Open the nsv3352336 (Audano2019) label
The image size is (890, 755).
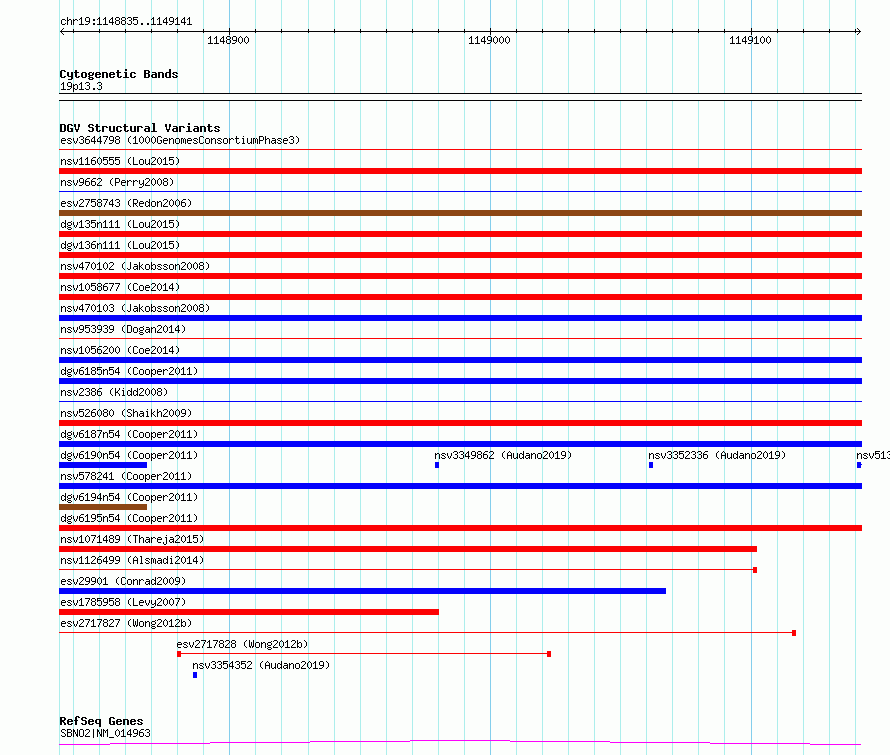pyautogui.click(x=717, y=455)
